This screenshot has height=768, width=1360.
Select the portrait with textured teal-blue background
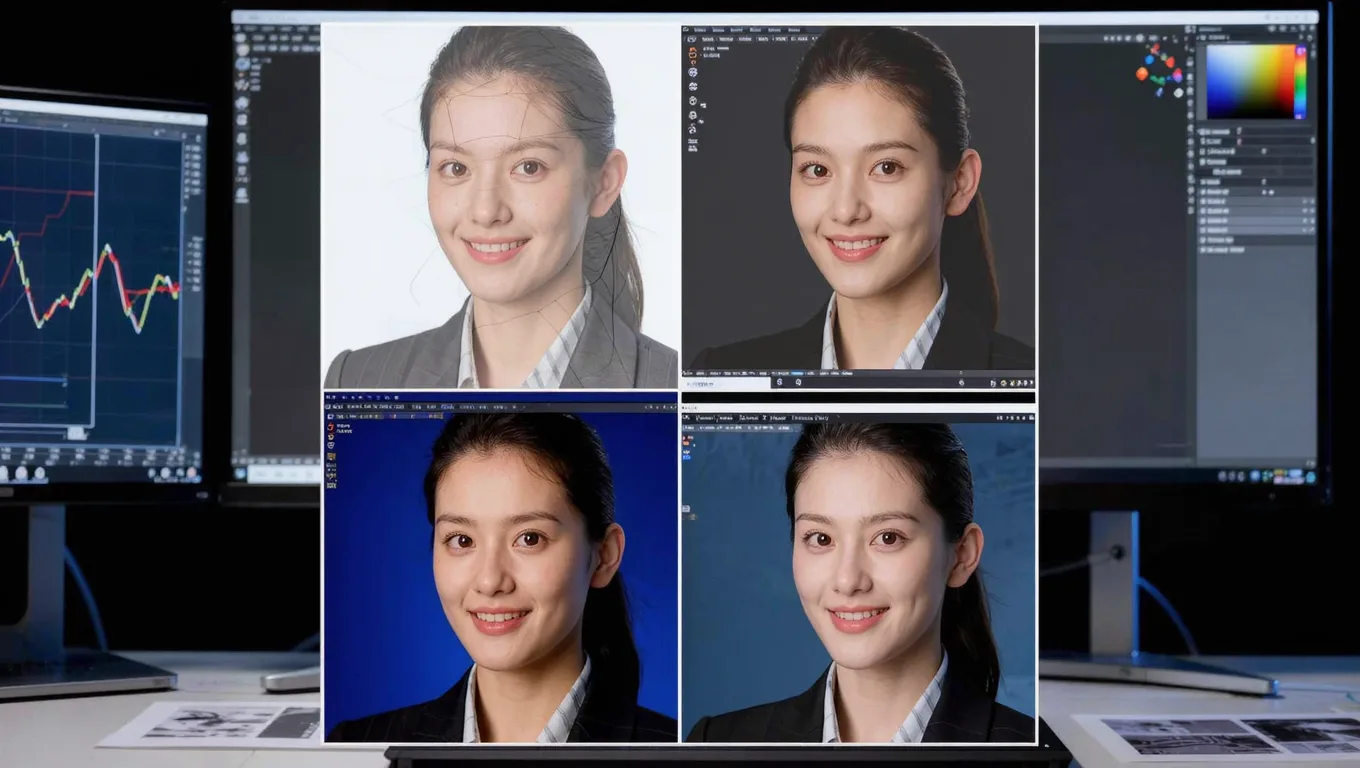pyautogui.click(x=859, y=573)
